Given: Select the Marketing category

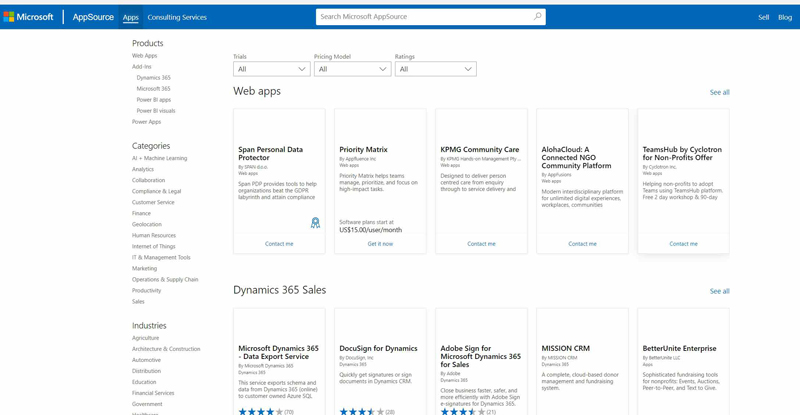Looking at the screenshot, I should pos(144,268).
